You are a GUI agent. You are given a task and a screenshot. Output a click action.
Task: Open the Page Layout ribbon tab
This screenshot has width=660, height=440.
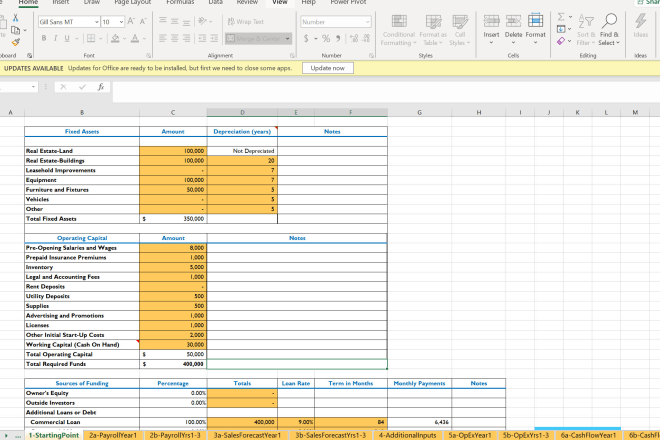pyautogui.click(x=133, y=3)
